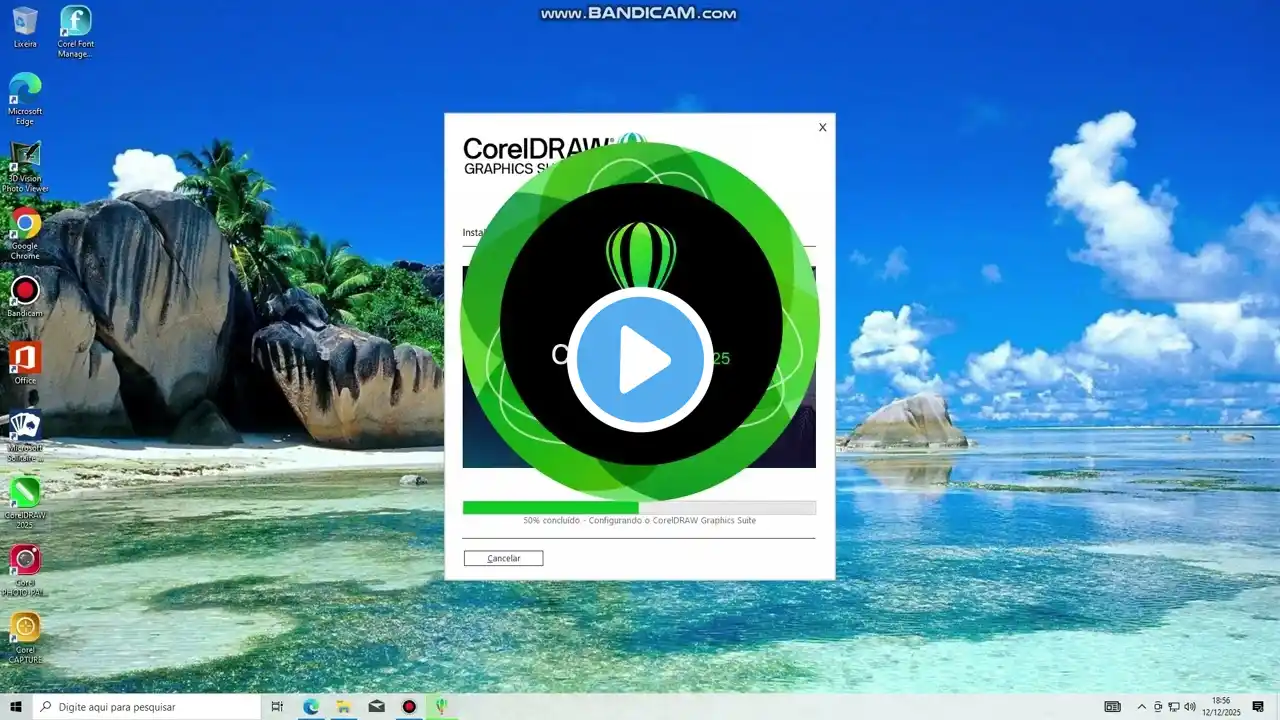The width and height of the screenshot is (1280, 720).
Task: Launch the Google Chrome desktop shortcut
Action: 25,234
